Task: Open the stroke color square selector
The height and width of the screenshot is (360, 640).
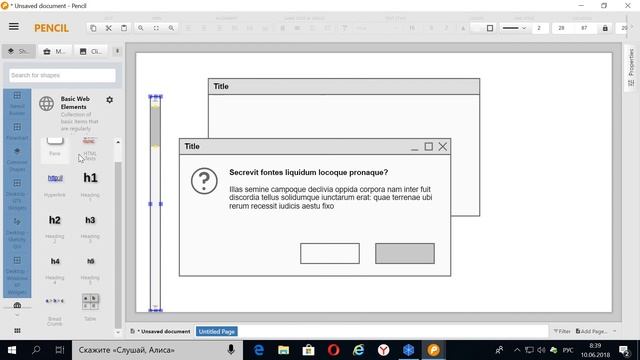Action: click(490, 28)
